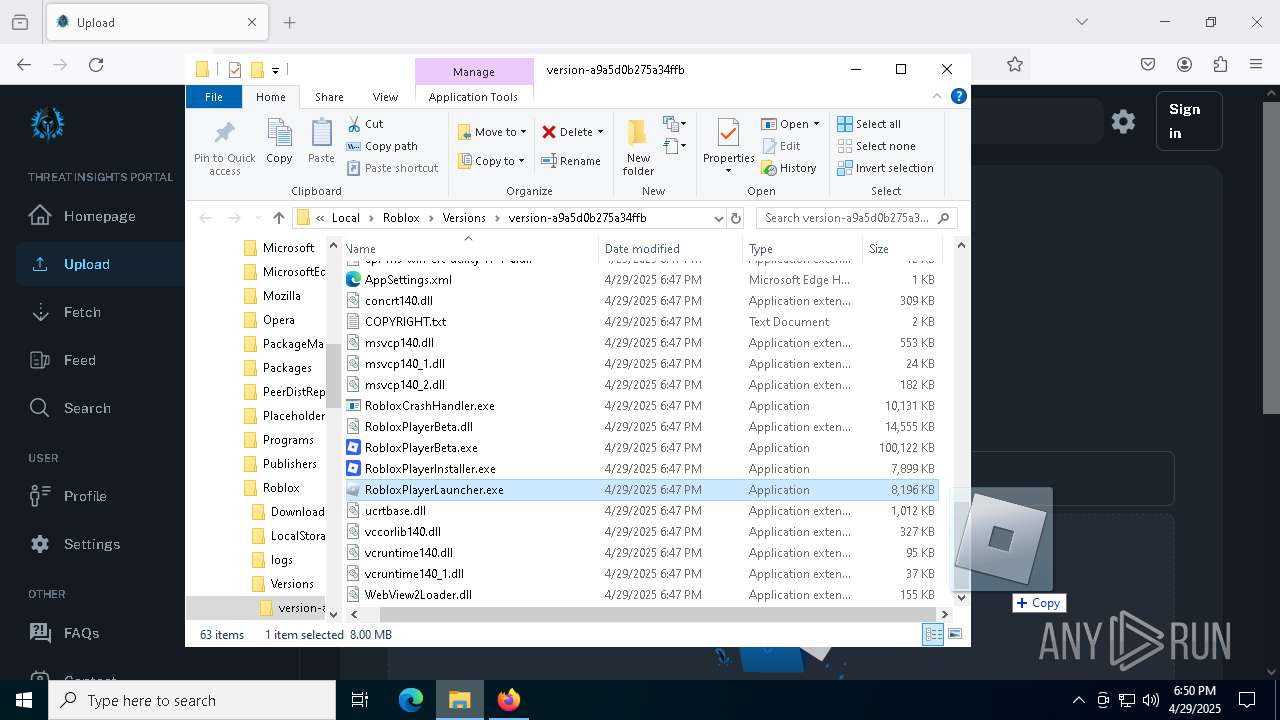Open browser Settings gear icon
This screenshot has width=1280, height=720.
click(1124, 121)
